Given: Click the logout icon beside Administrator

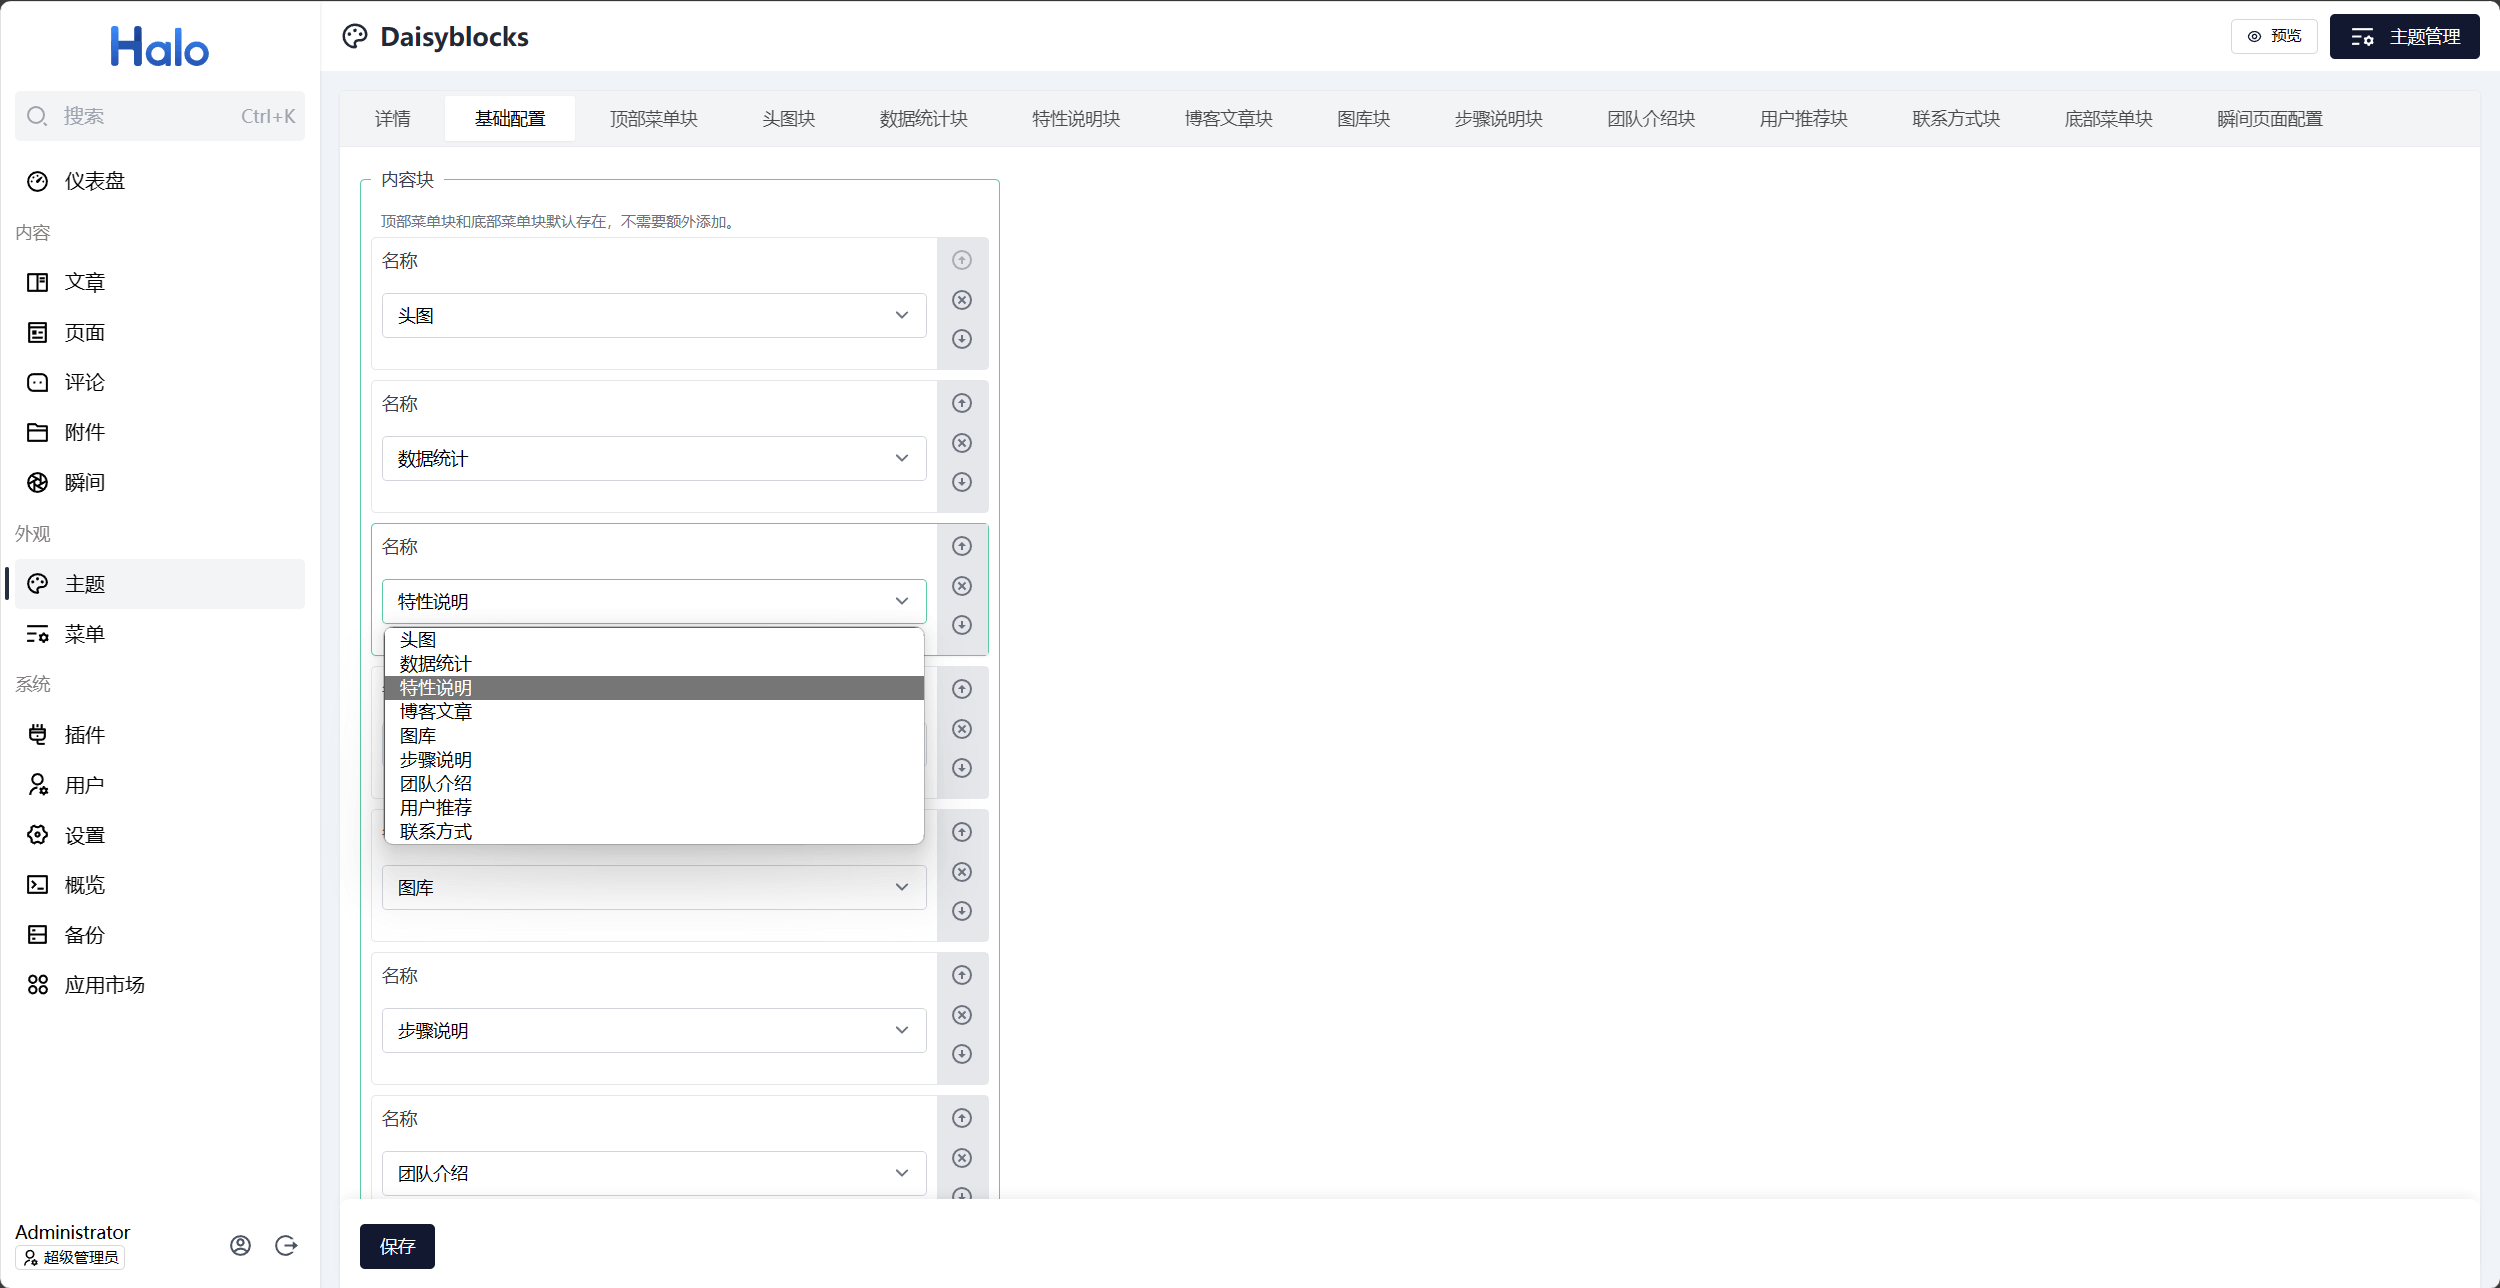Looking at the screenshot, I should pyautogui.click(x=286, y=1245).
